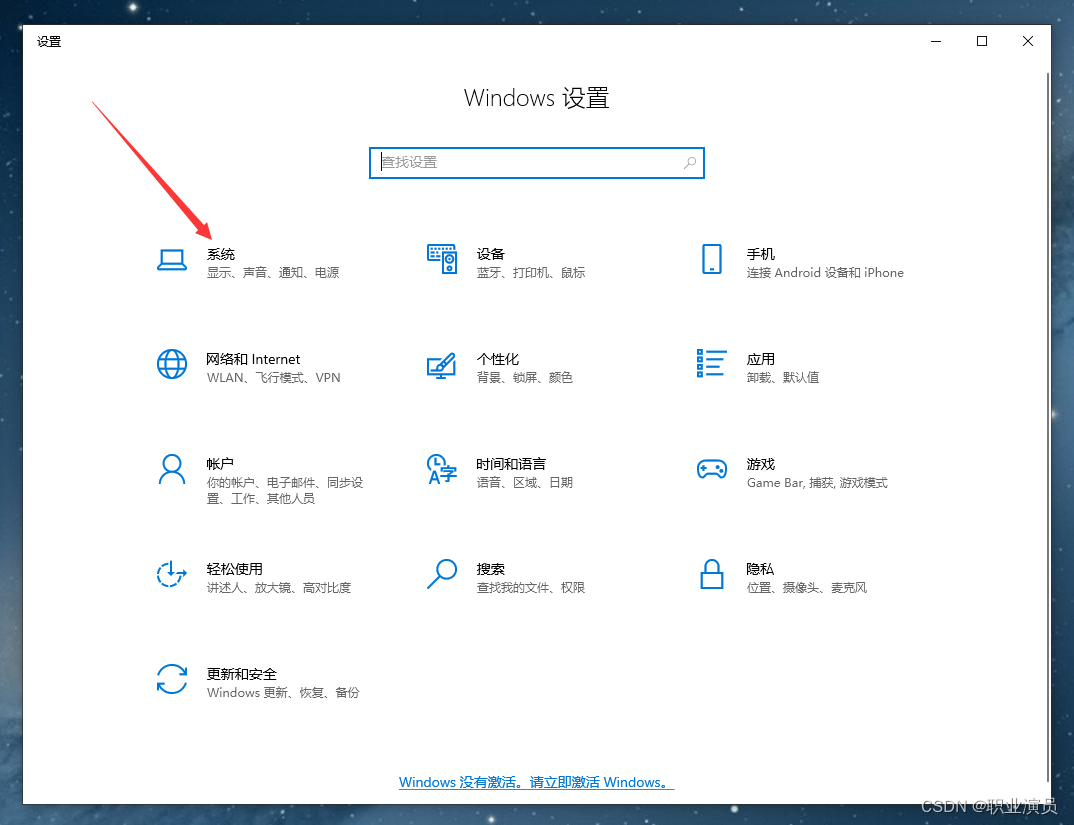
Task: Click description 查找我的文件、权限
Action: (531, 587)
